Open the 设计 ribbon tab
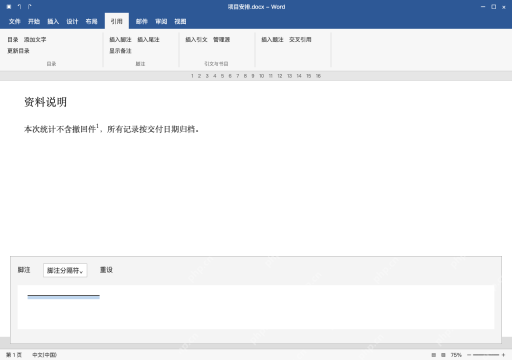512x360 pixels. tap(72, 21)
